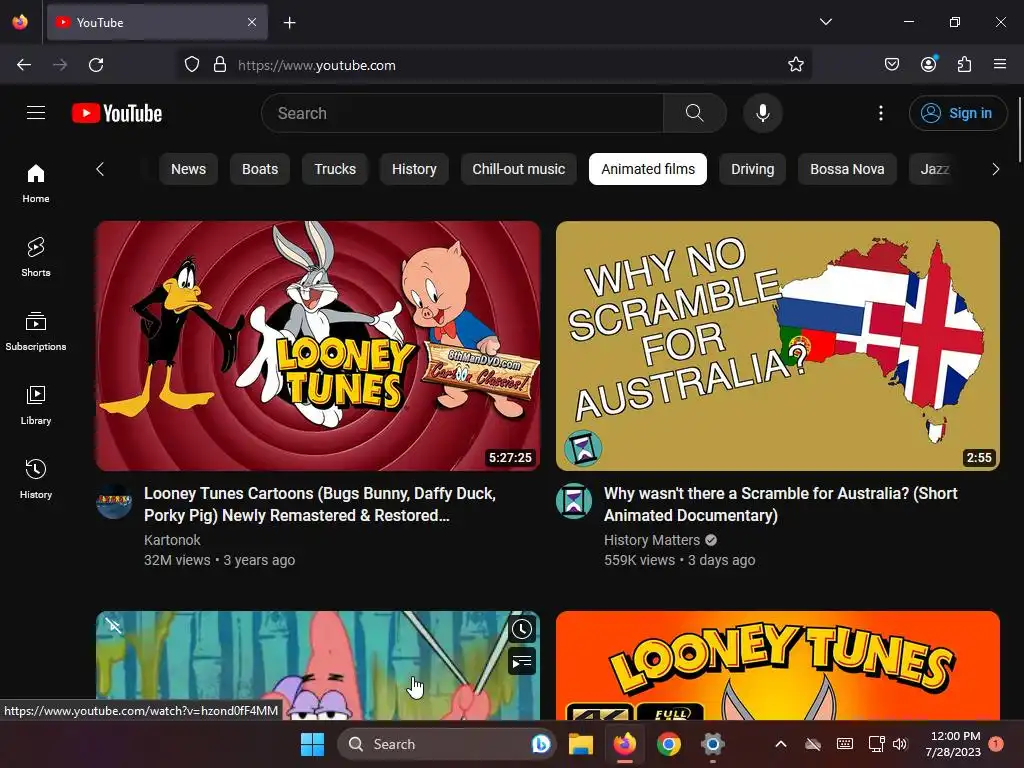
Task: Open Looney Tunes 5:27:25 video thumbnail
Action: point(318,345)
